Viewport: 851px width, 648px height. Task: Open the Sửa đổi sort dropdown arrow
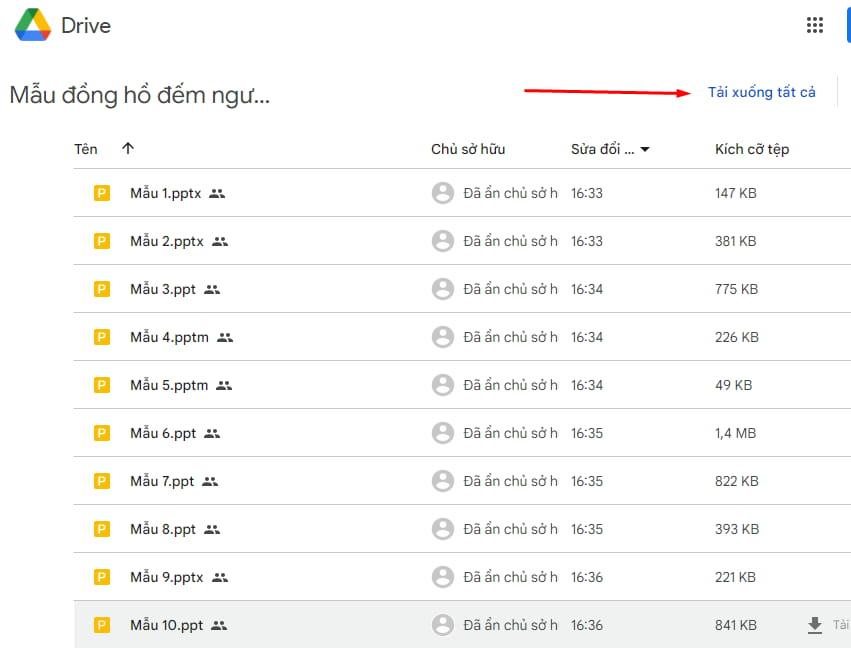click(645, 149)
